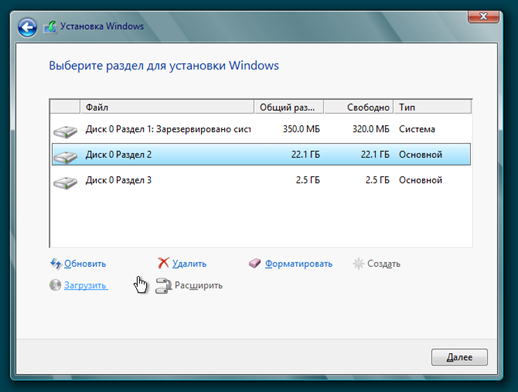Screen dimensions: 518x392
Task: Click the 22.1 ГБ free space of Раздел 2
Action: click(x=375, y=155)
